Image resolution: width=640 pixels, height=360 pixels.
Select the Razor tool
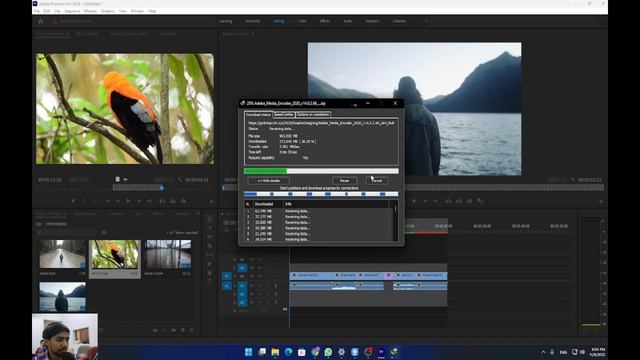[210, 246]
